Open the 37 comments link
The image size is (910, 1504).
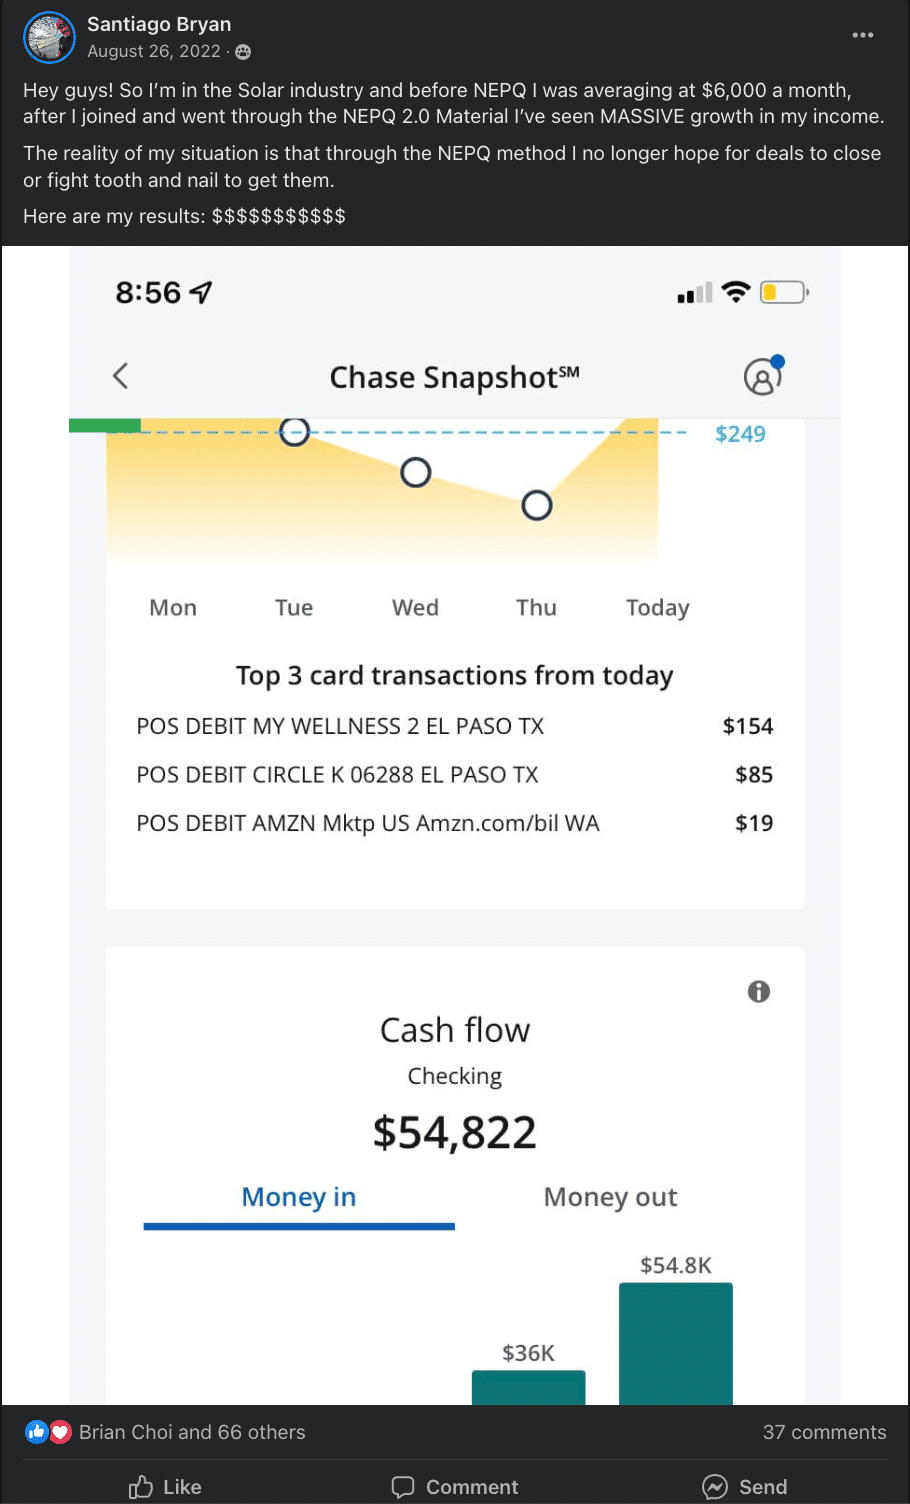point(824,1432)
